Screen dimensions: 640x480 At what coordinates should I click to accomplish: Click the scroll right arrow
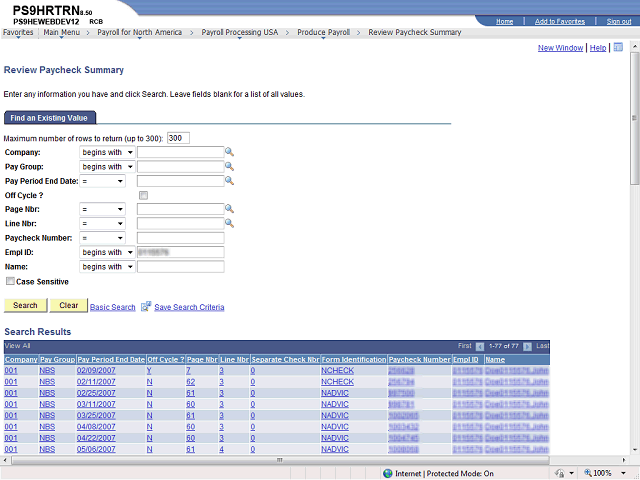click(x=624, y=460)
